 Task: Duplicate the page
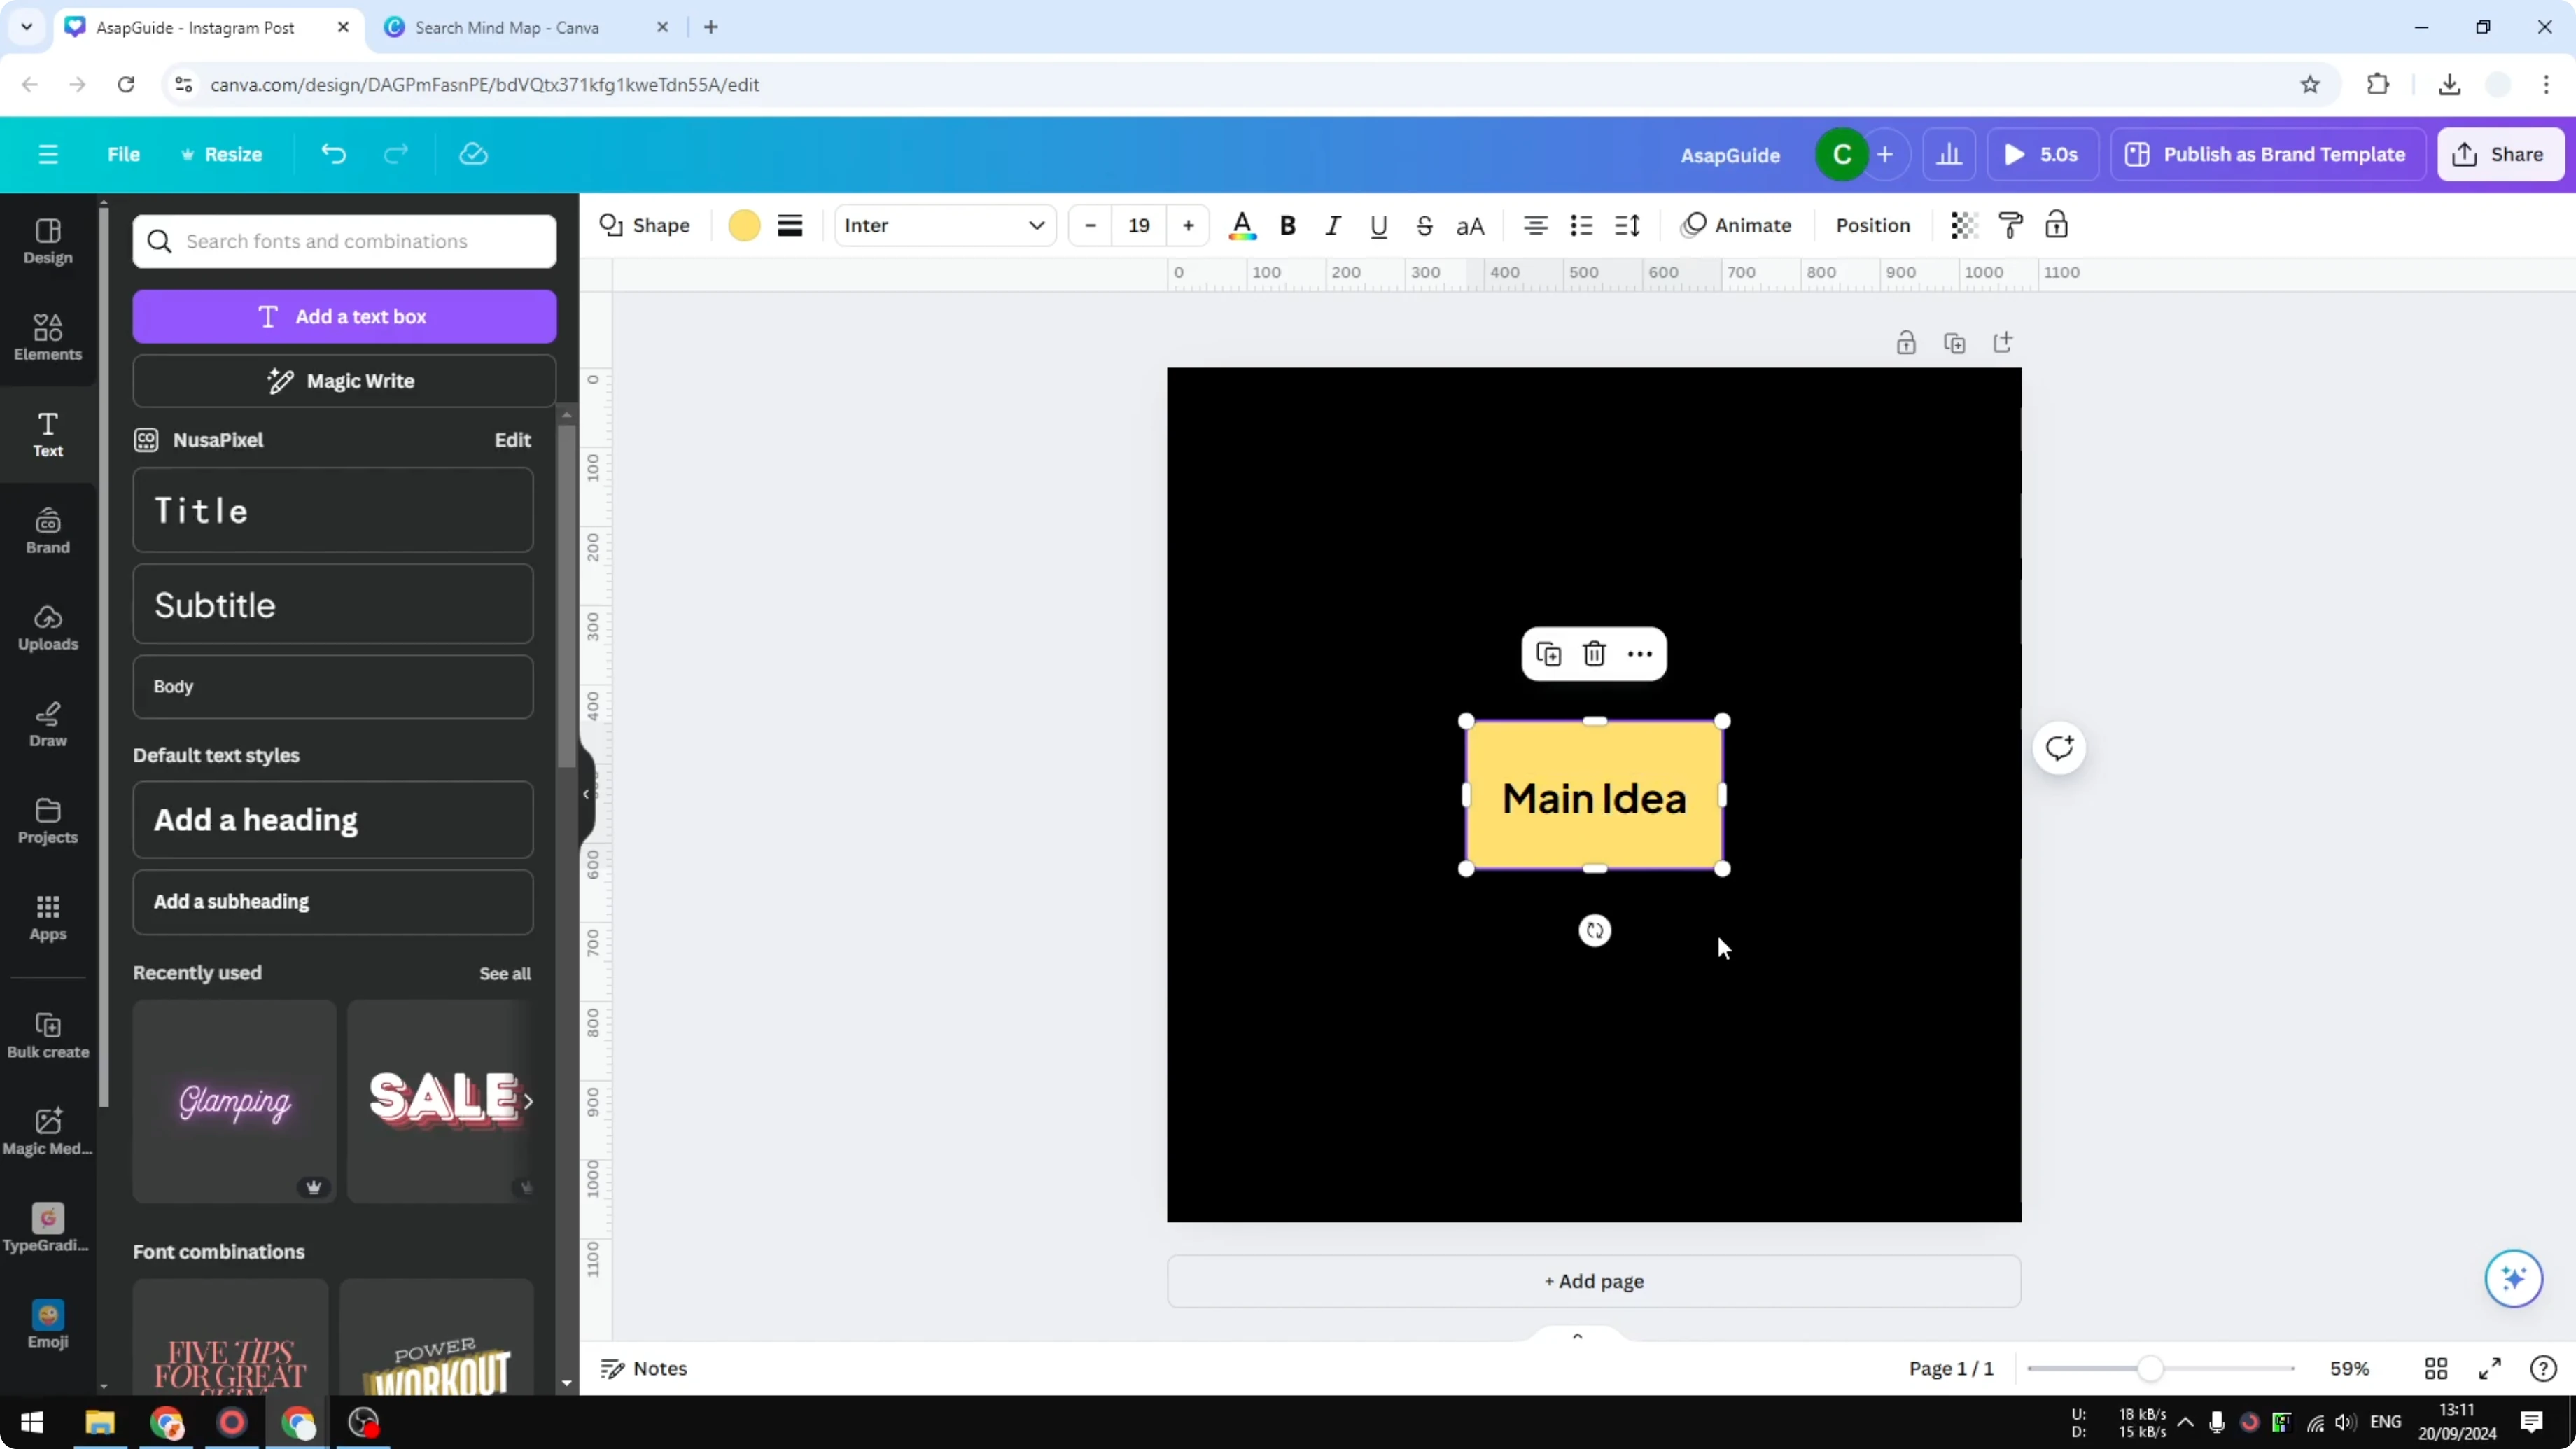click(x=1954, y=343)
